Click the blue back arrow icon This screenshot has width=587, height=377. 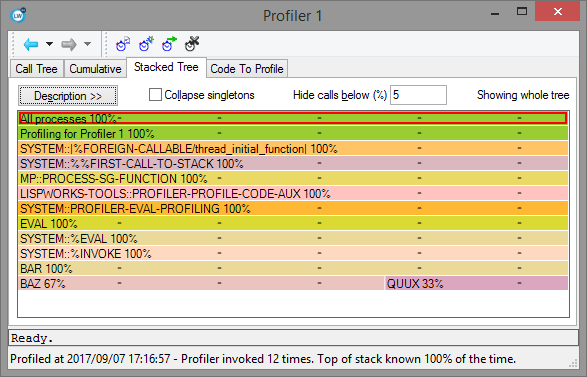[x=31, y=45]
